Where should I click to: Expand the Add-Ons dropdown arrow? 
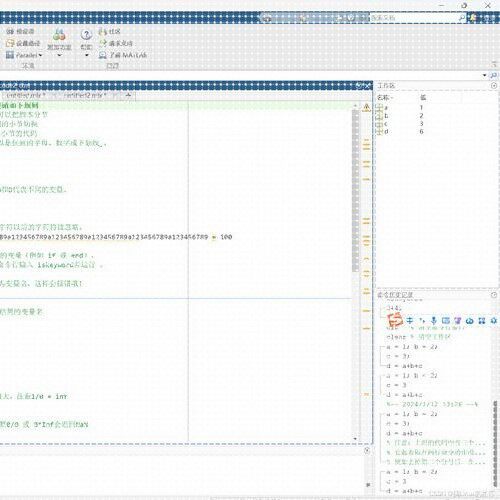click(x=59, y=55)
